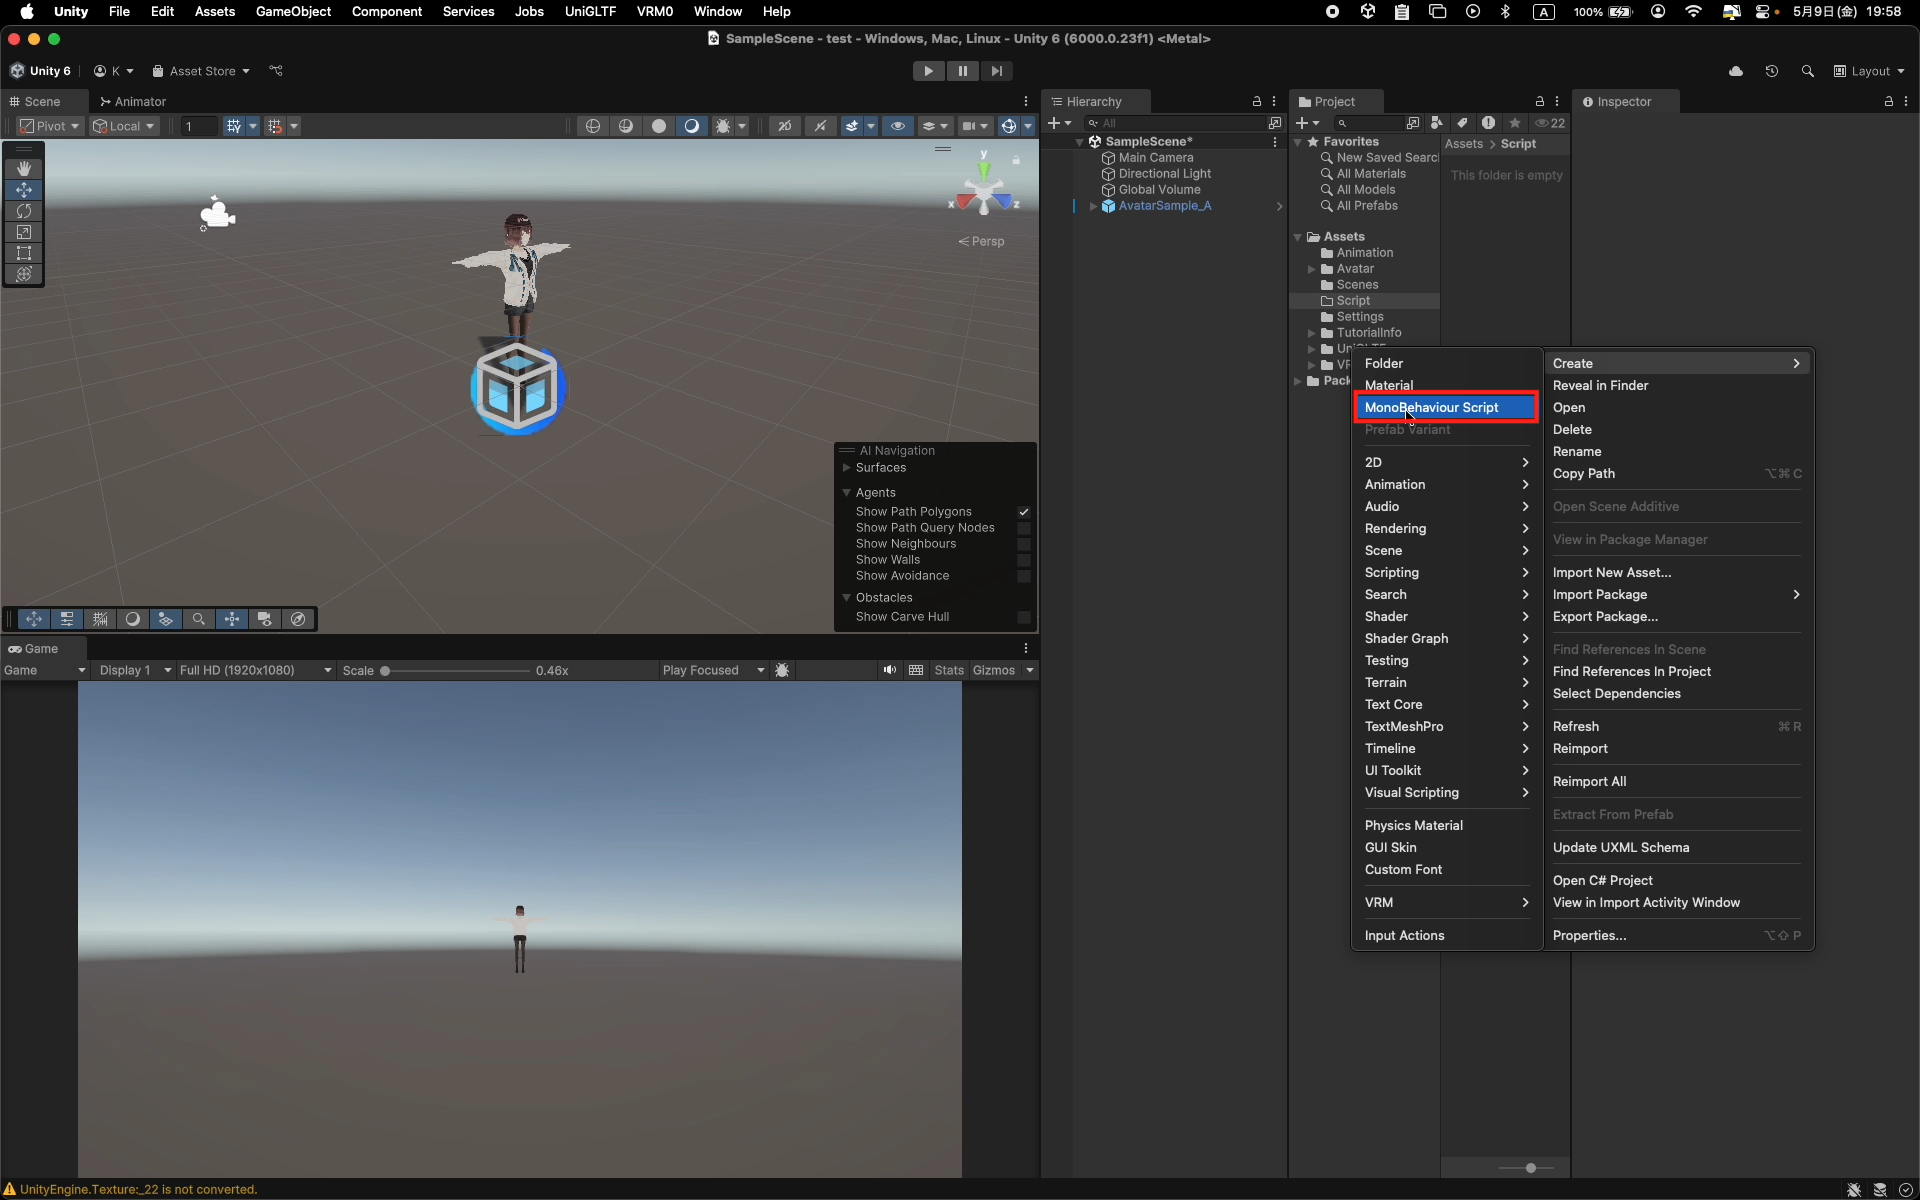Viewport: 1920px width, 1200px height.
Task: Click Reveal in Finder menu item
Action: 1678,385
